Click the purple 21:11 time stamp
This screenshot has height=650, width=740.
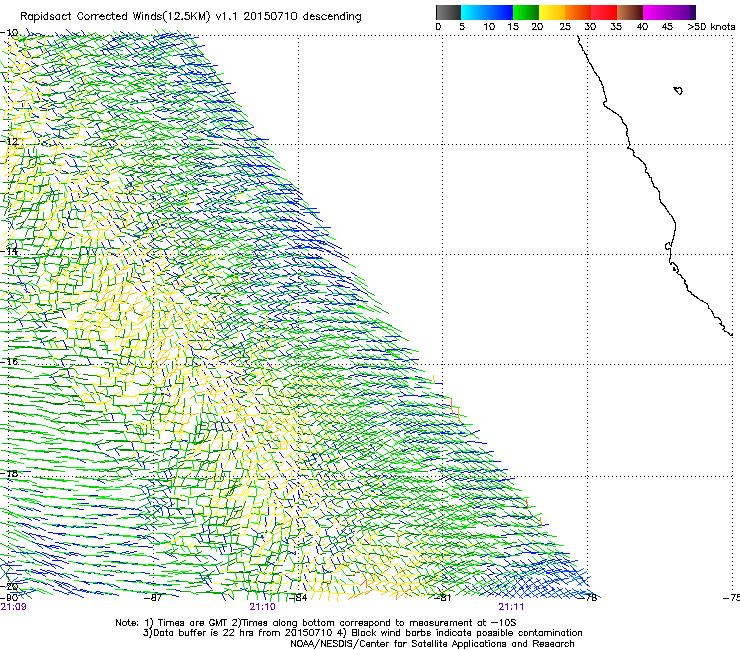511,607
